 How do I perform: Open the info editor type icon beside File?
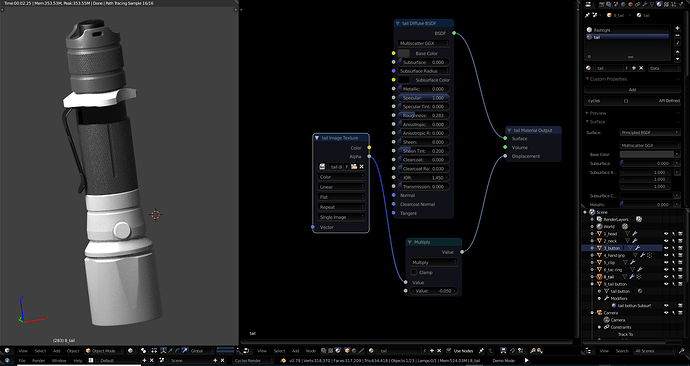pyautogui.click(x=7, y=360)
